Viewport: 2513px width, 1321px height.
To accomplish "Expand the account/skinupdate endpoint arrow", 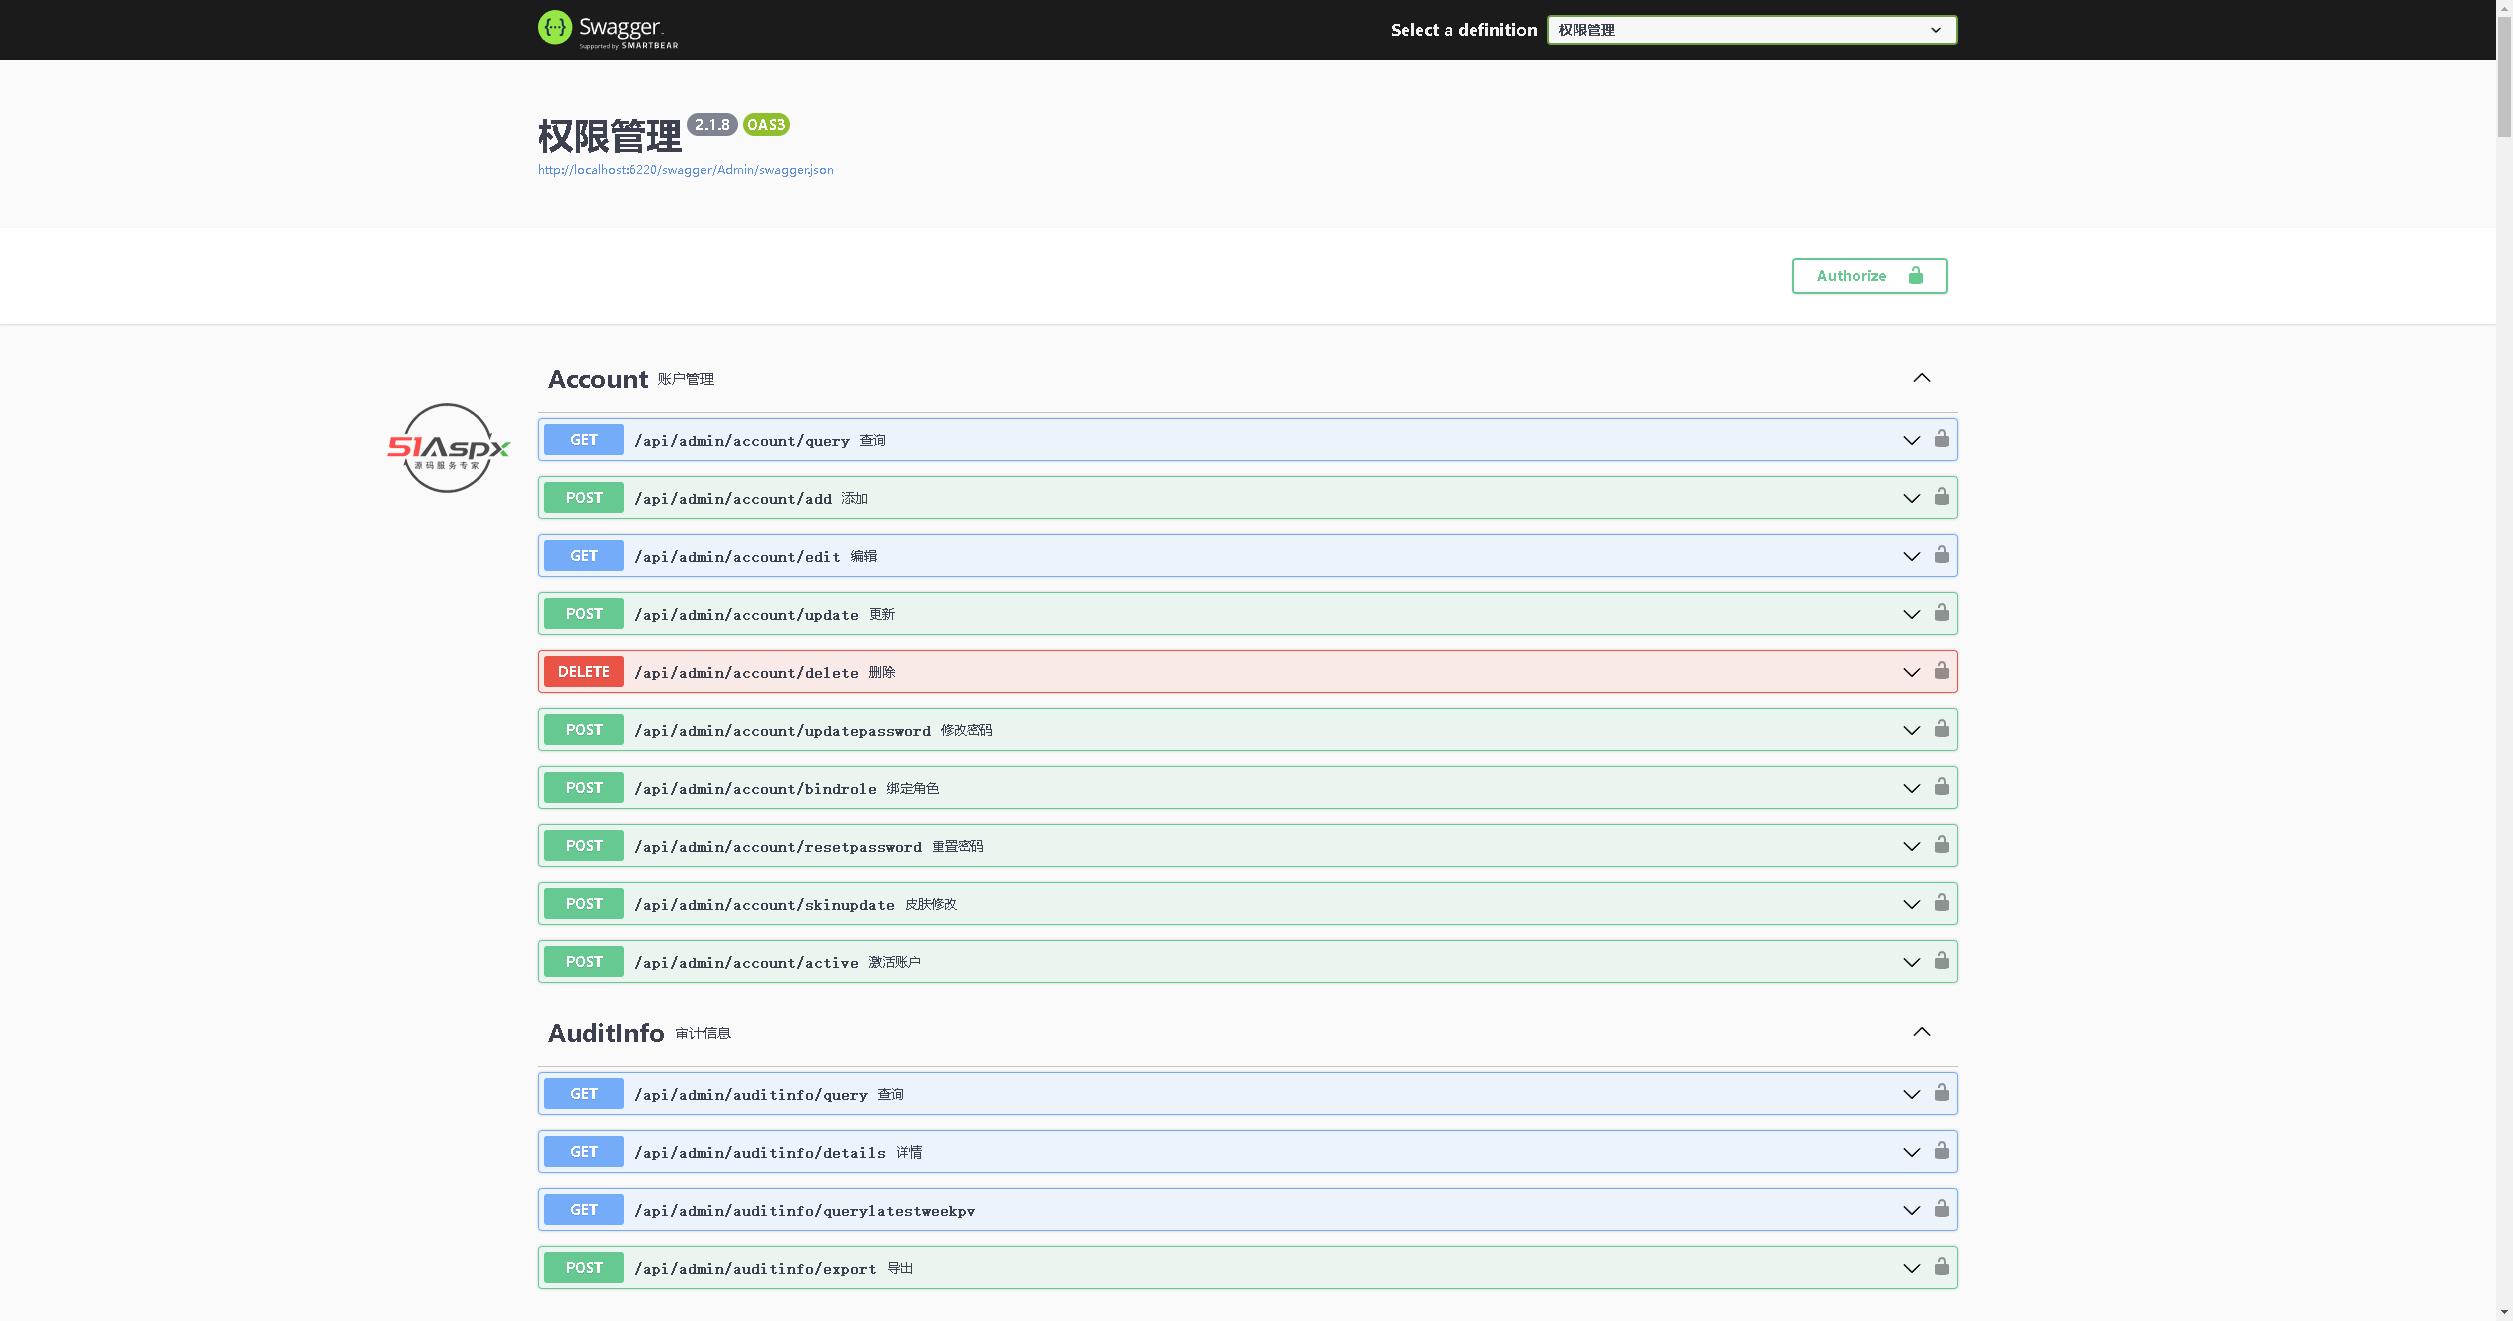I will [x=1911, y=905].
